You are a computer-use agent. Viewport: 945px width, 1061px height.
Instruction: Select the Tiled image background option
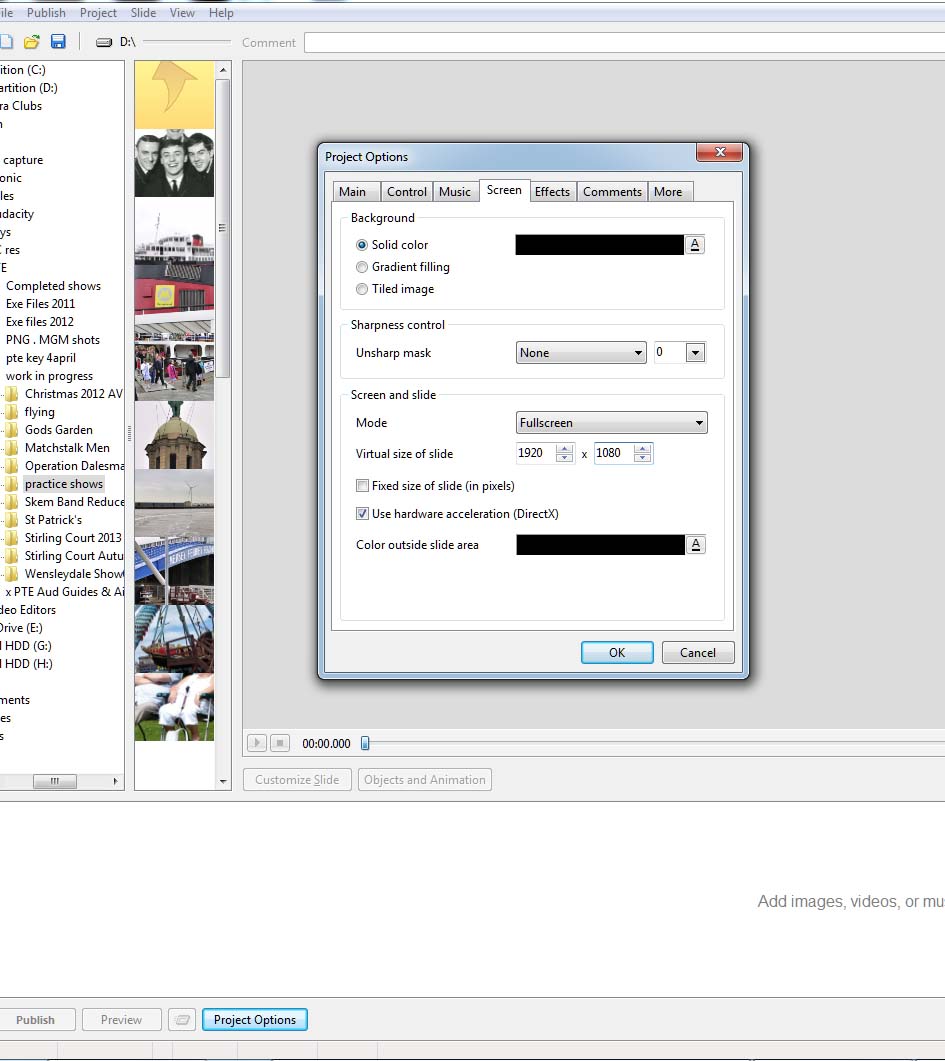pyautogui.click(x=362, y=289)
